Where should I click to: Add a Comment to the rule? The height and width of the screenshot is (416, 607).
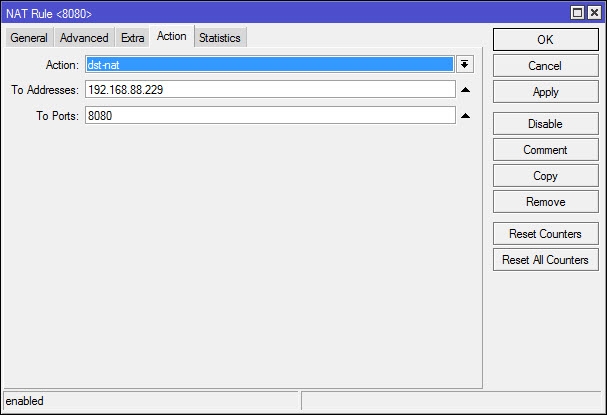click(x=545, y=150)
